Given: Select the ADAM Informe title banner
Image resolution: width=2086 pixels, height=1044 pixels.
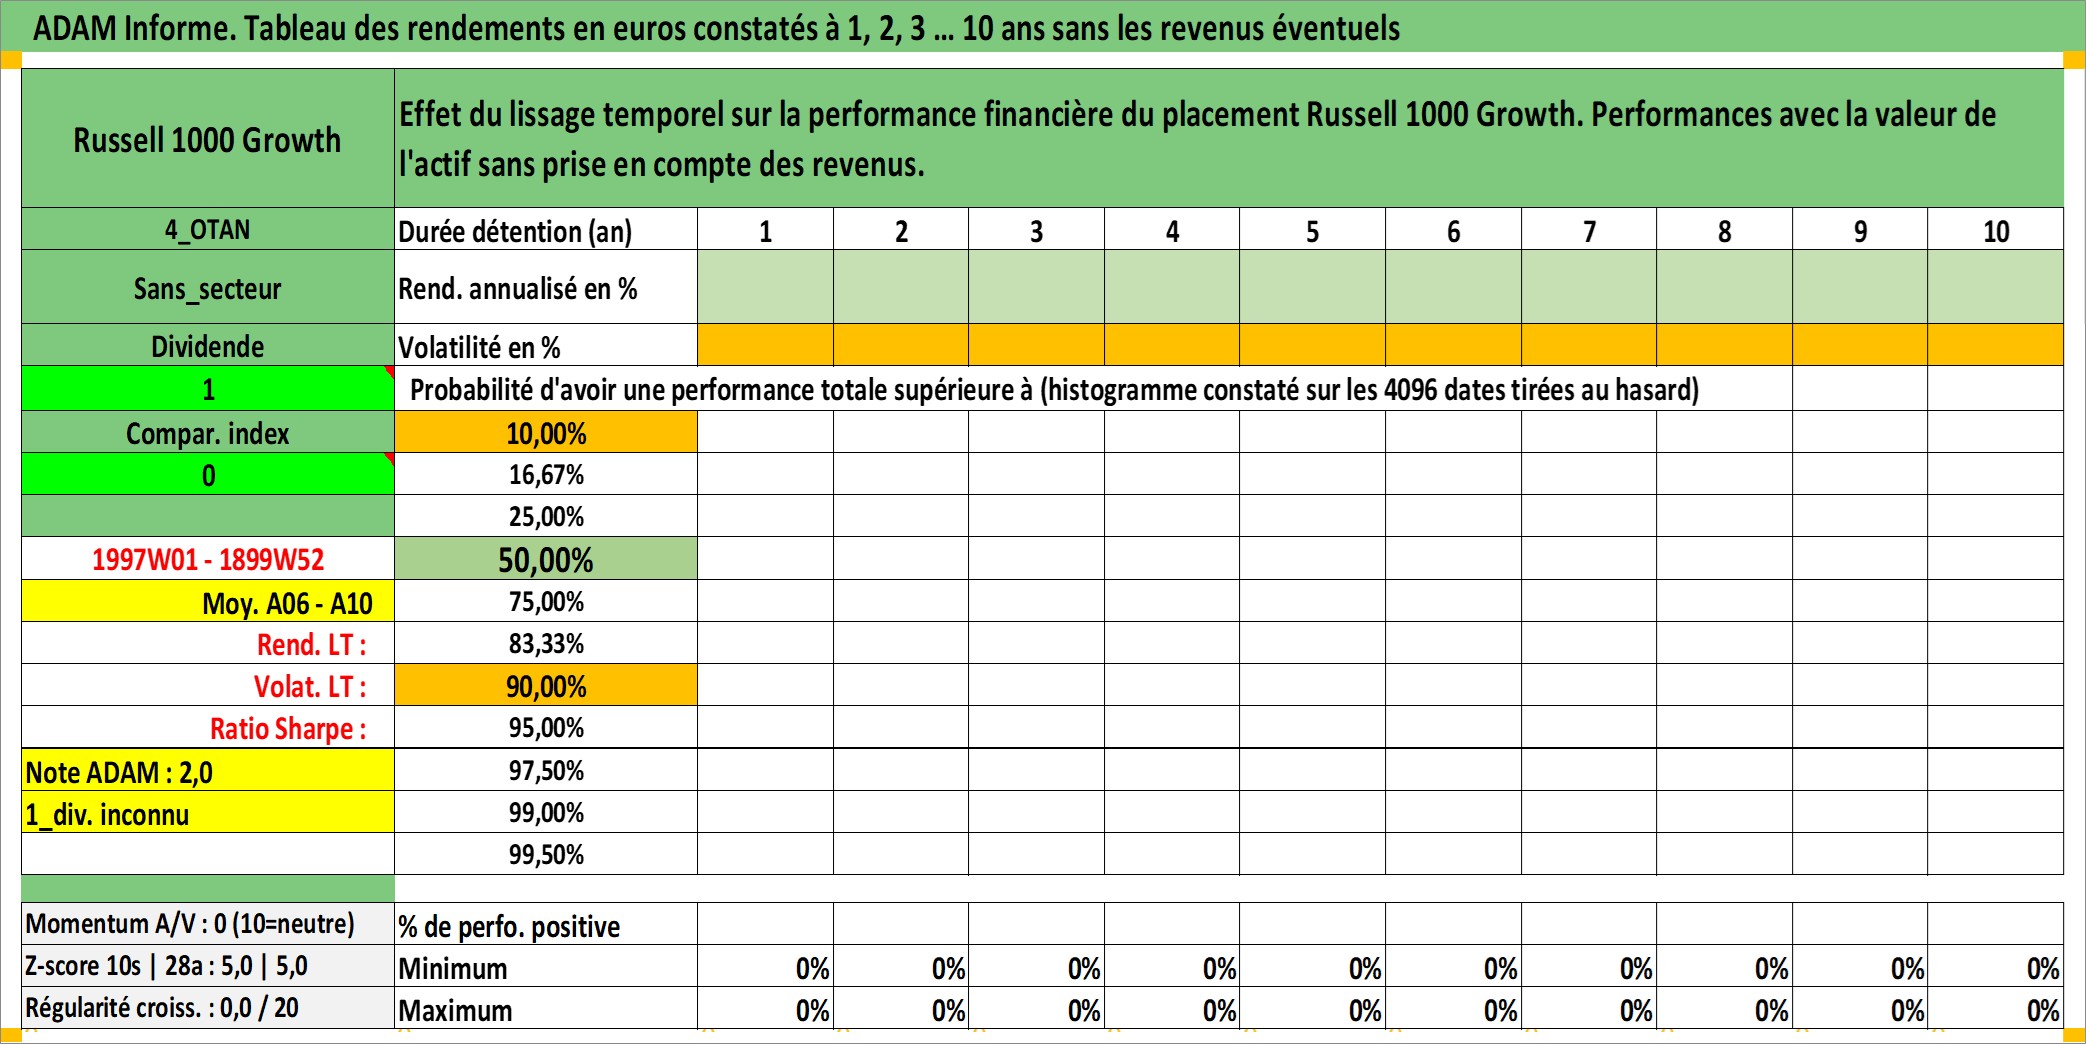Looking at the screenshot, I should point(1043,27).
